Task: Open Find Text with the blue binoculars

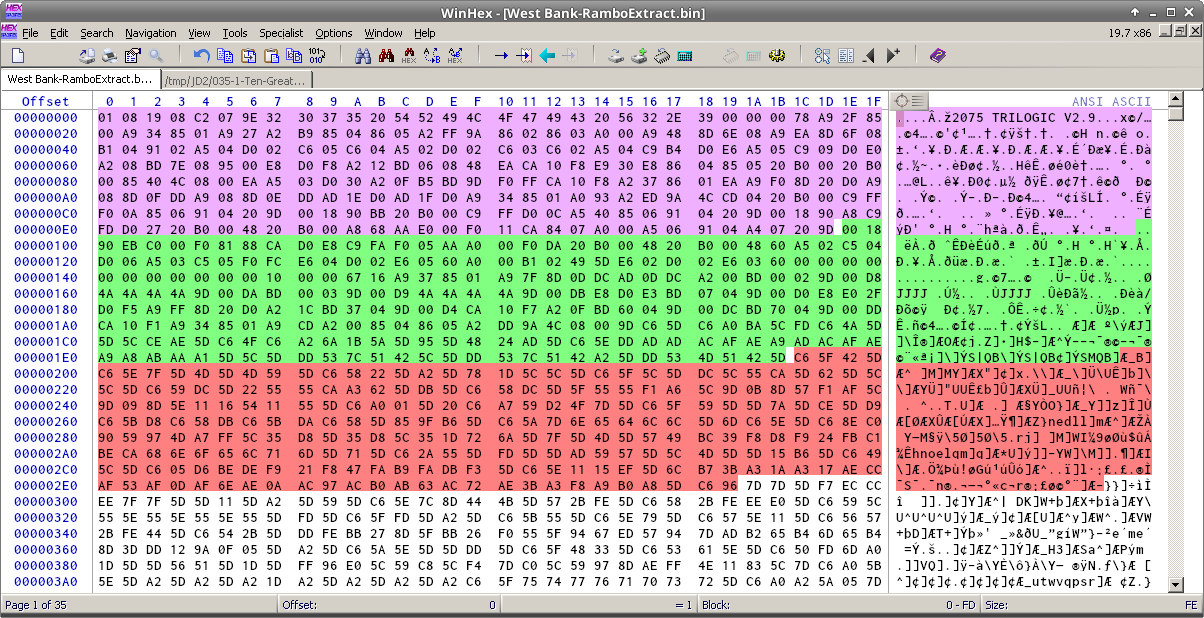Action: click(x=363, y=56)
